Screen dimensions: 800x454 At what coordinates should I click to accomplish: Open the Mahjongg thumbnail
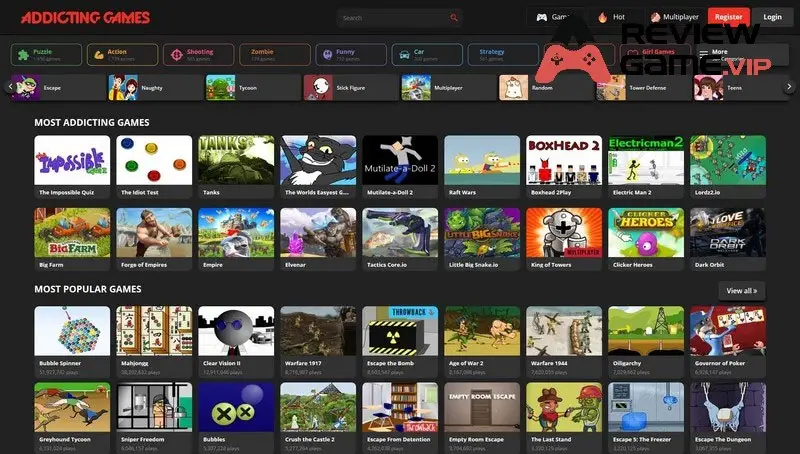tap(154, 331)
